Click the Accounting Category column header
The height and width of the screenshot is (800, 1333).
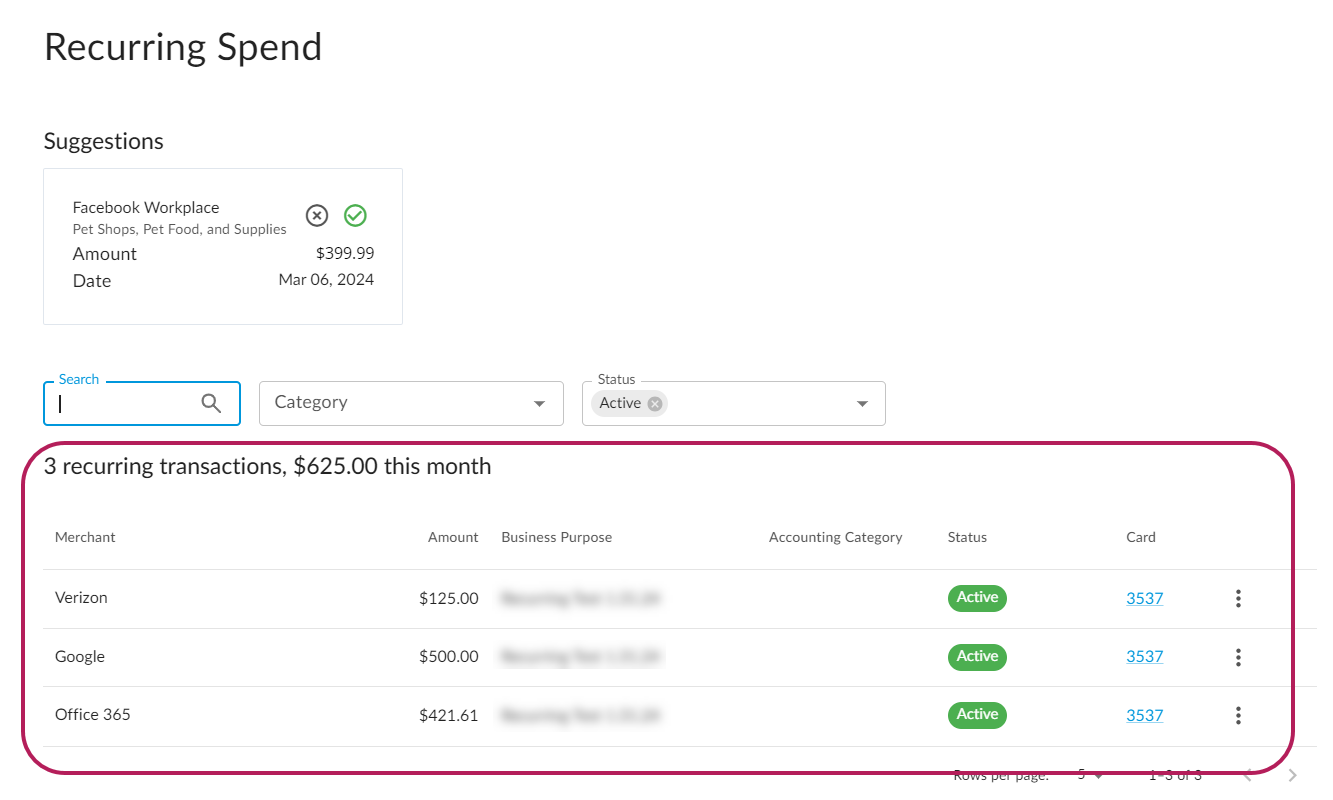(x=836, y=537)
